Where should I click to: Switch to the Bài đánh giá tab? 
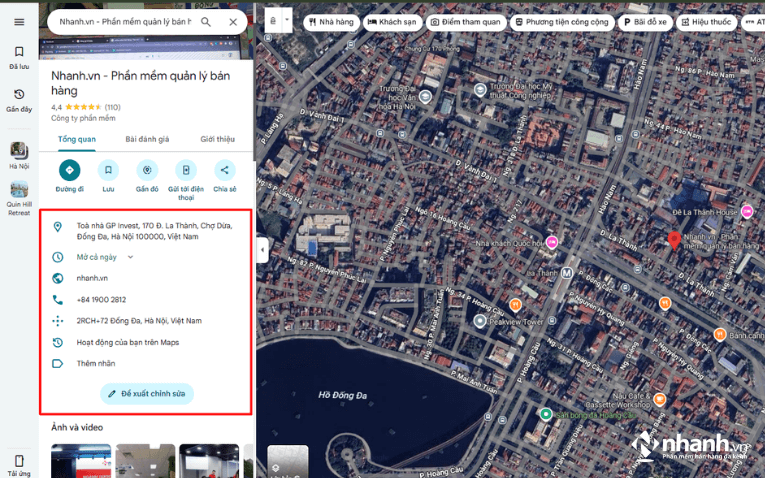tap(147, 139)
